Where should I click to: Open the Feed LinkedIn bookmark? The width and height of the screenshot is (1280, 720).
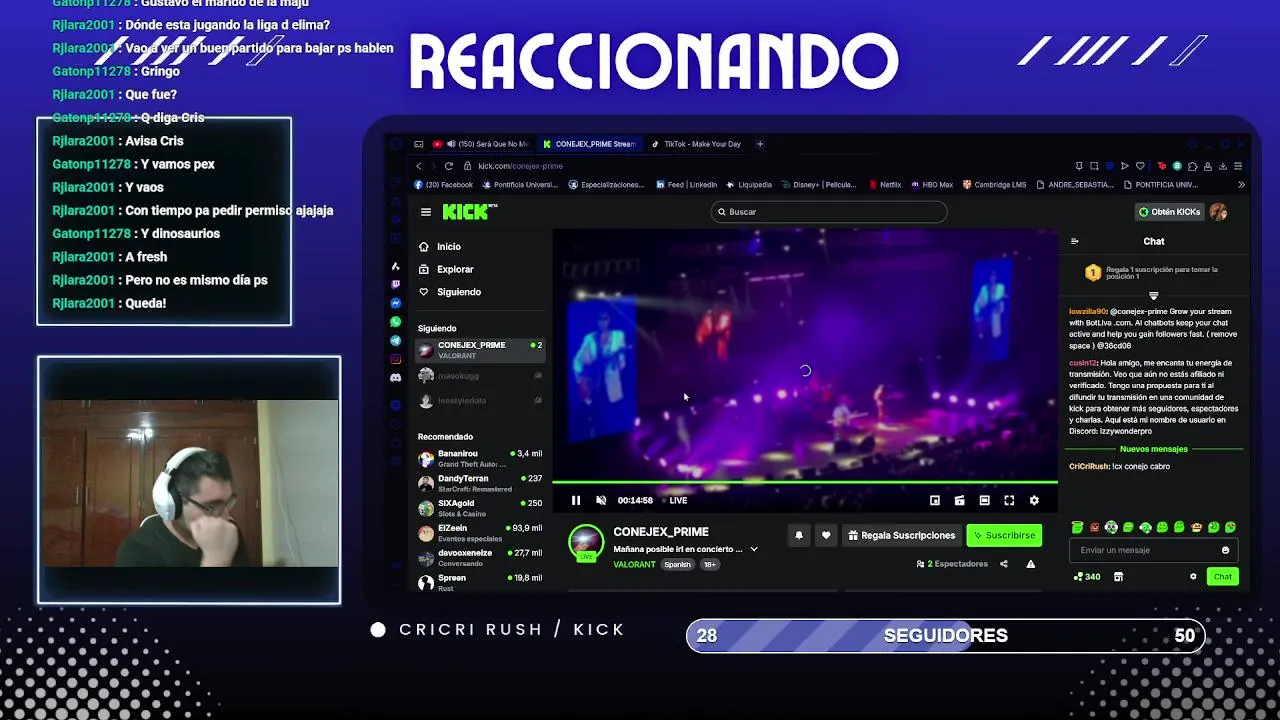pyautogui.click(x=687, y=185)
